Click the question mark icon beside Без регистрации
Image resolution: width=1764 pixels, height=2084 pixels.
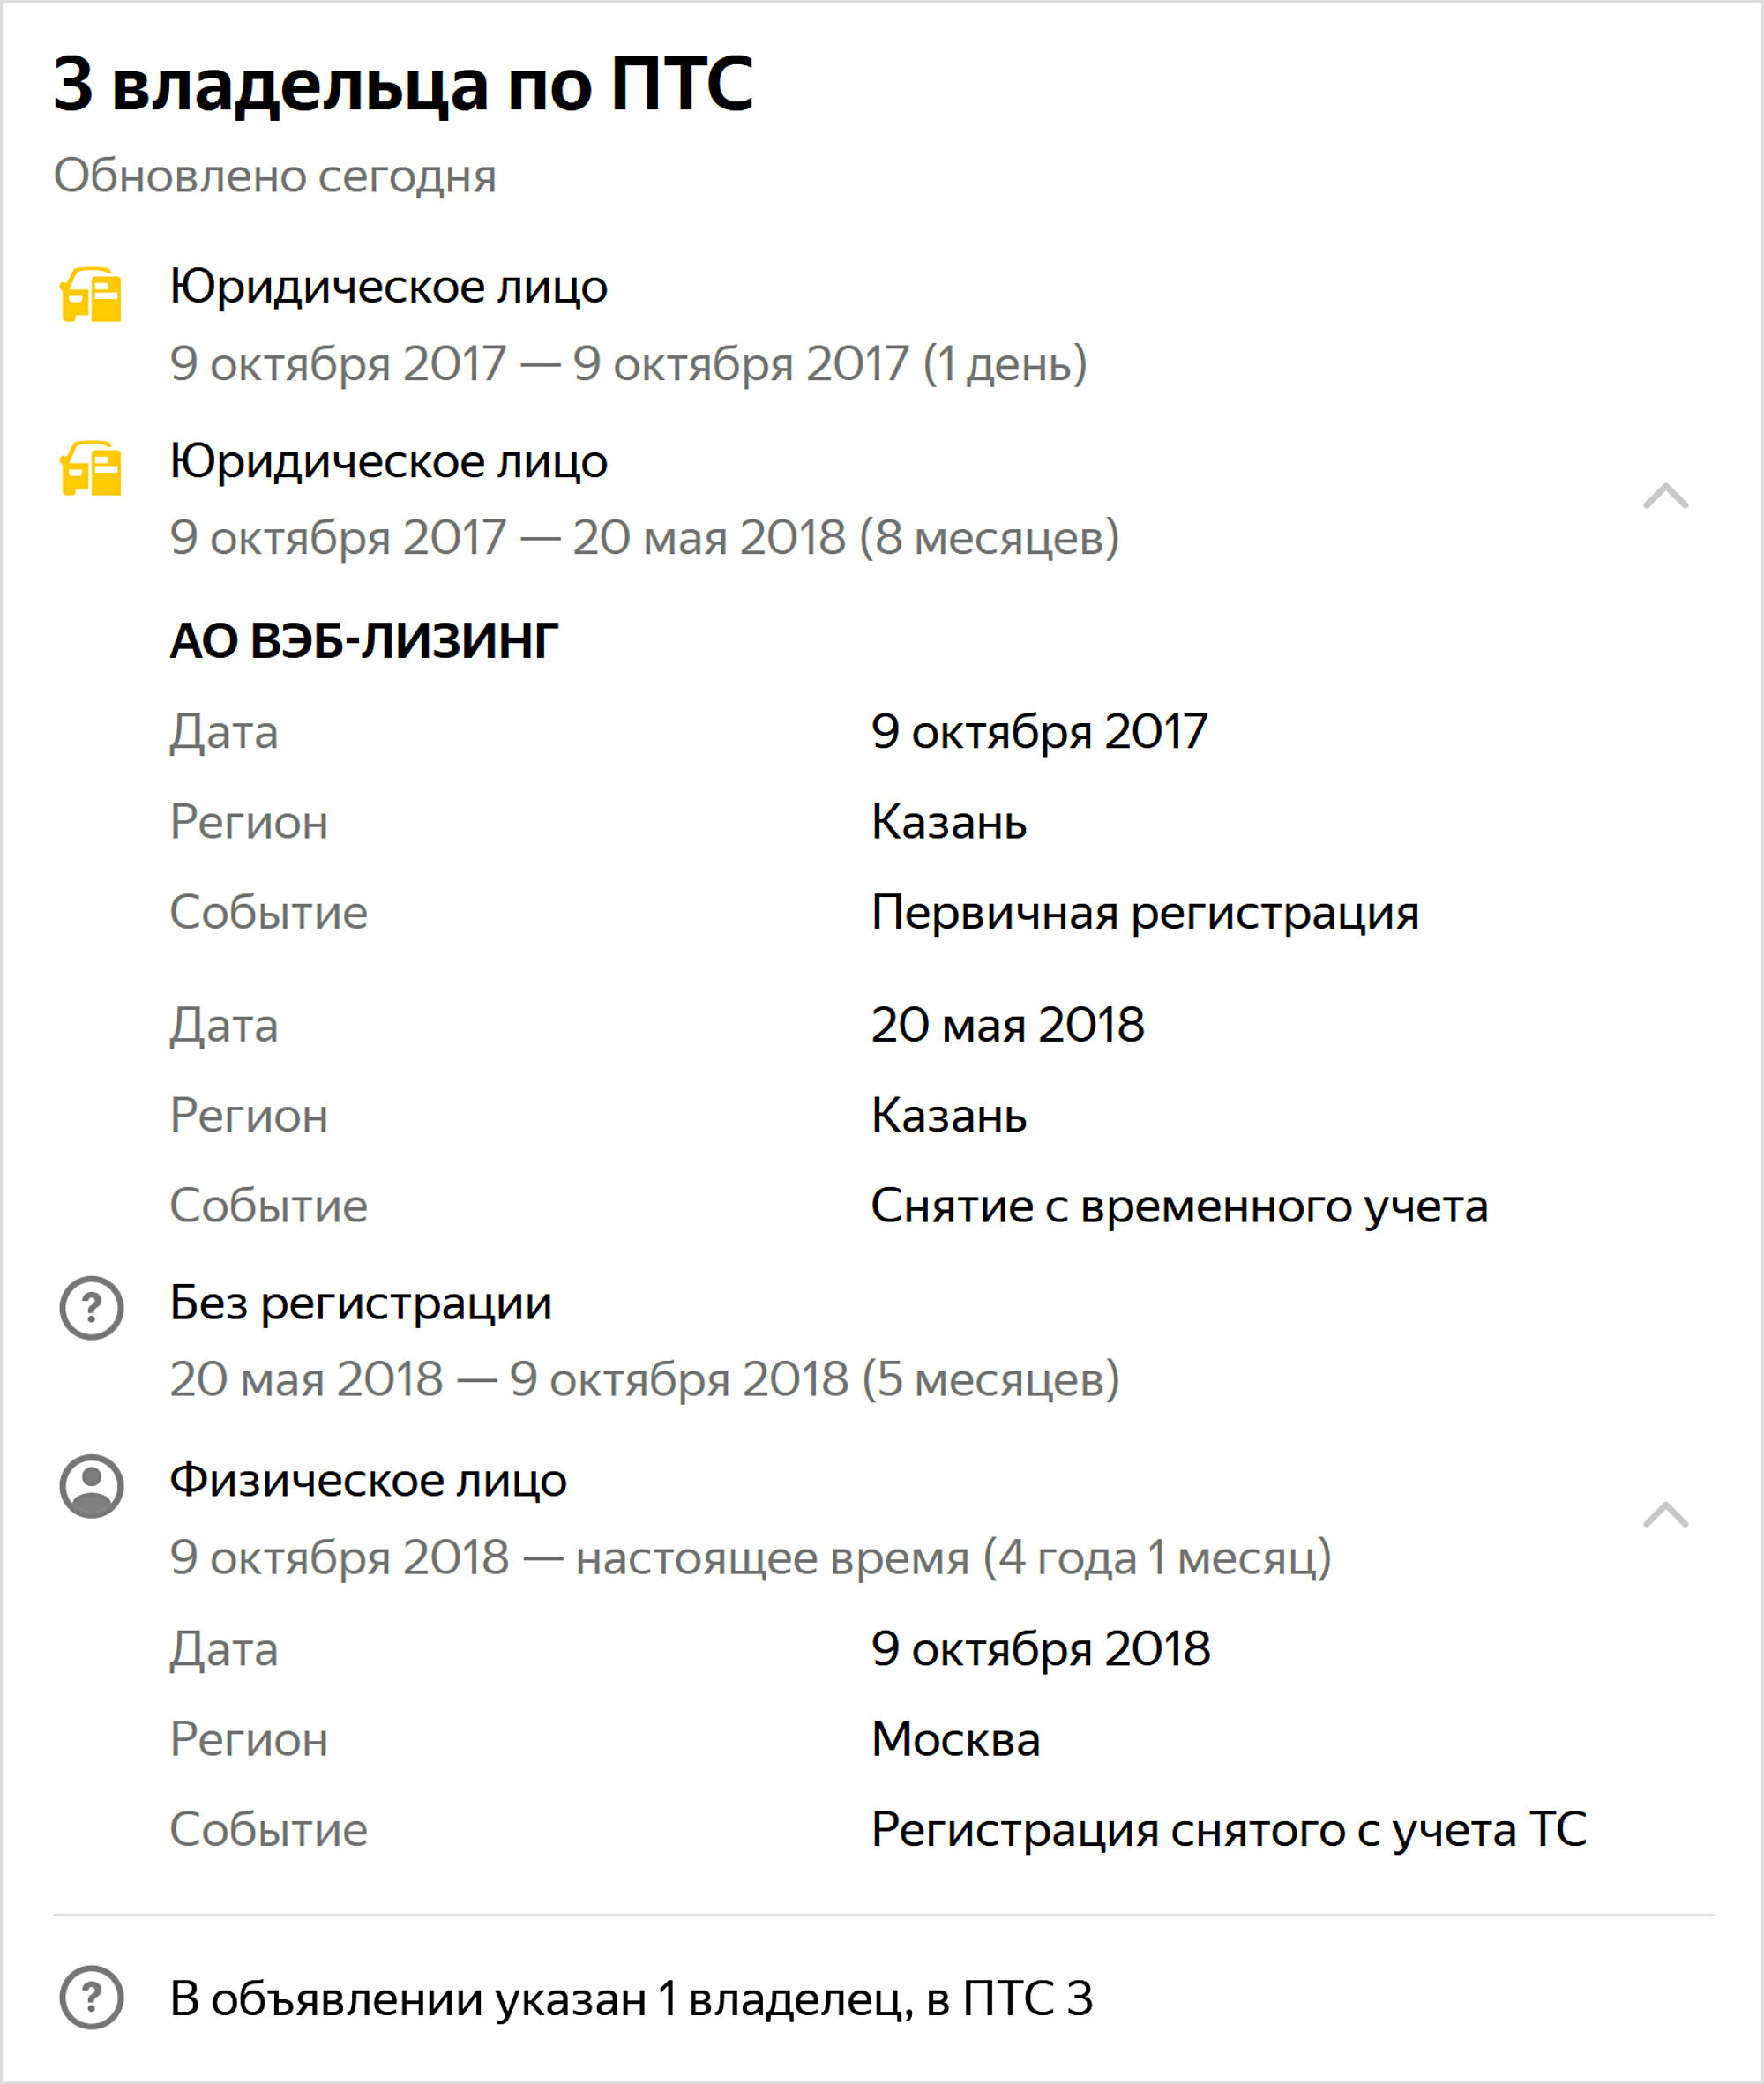[x=92, y=1308]
